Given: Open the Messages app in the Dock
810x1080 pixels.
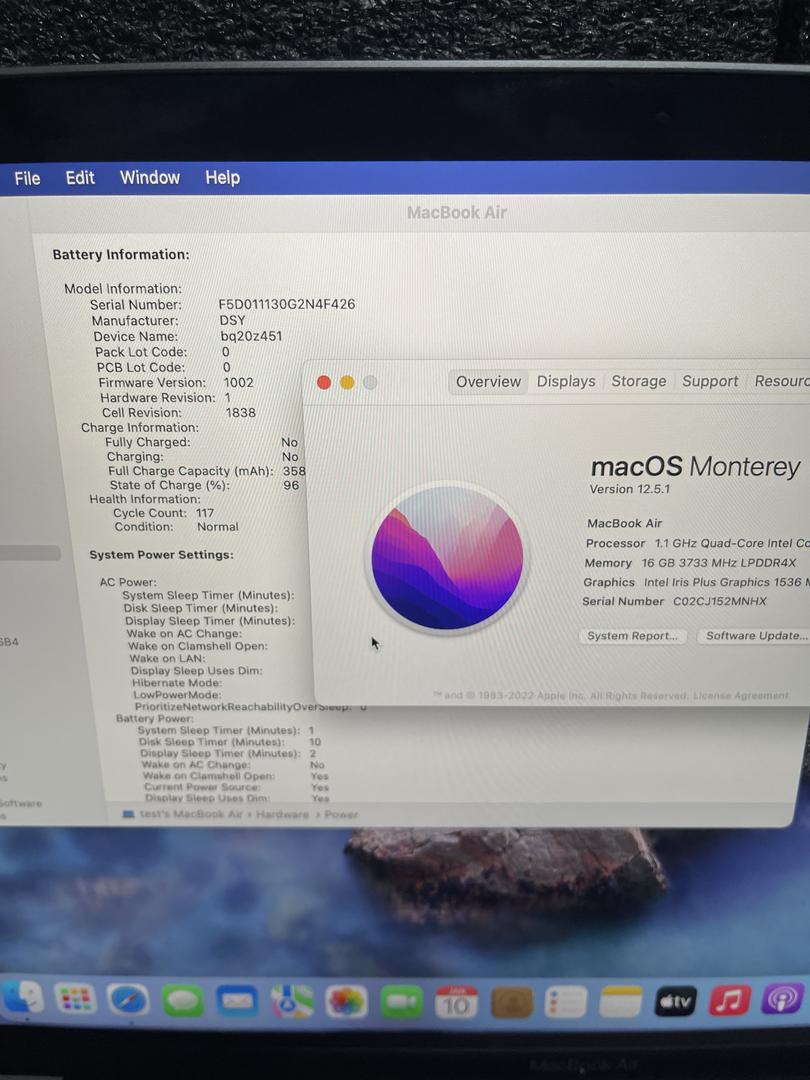Looking at the screenshot, I should tap(183, 1001).
